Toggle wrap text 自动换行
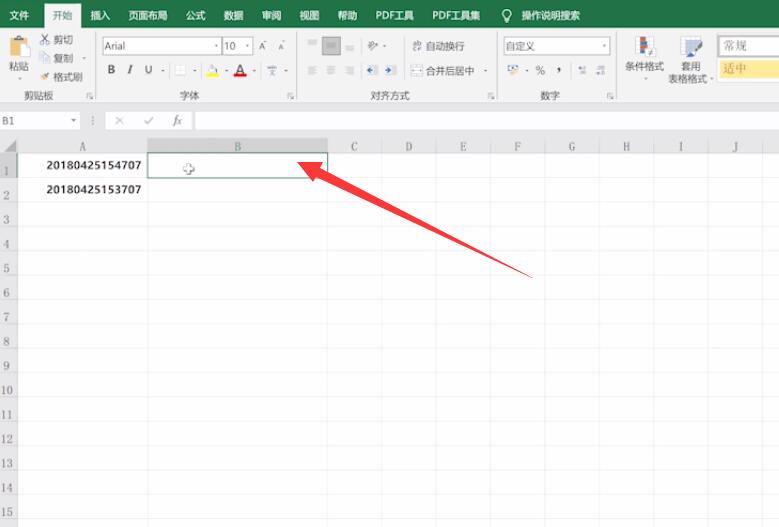The width and height of the screenshot is (779, 527). click(x=438, y=46)
